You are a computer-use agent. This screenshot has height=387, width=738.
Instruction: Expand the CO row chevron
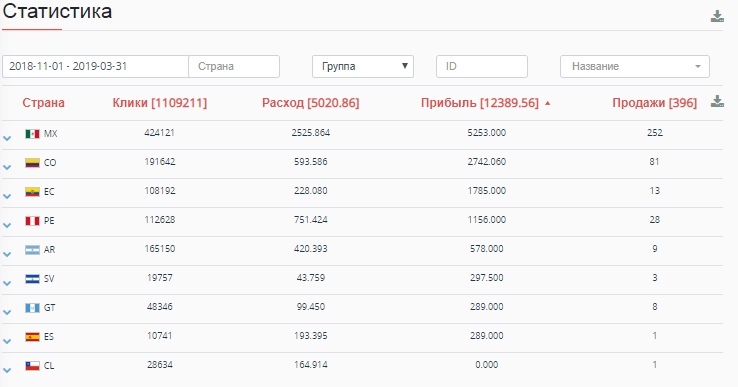[x=7, y=167]
